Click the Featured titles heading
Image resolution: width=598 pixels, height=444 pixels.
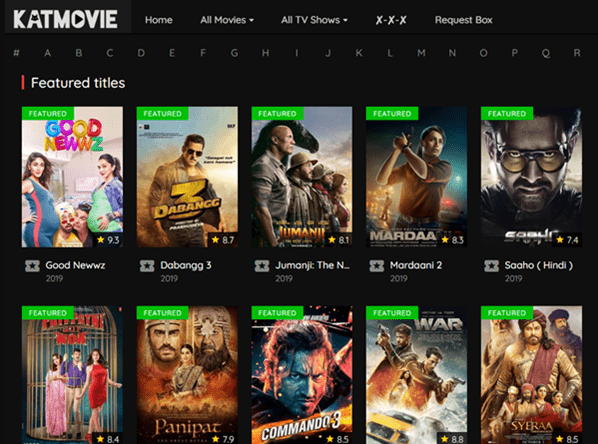click(78, 83)
